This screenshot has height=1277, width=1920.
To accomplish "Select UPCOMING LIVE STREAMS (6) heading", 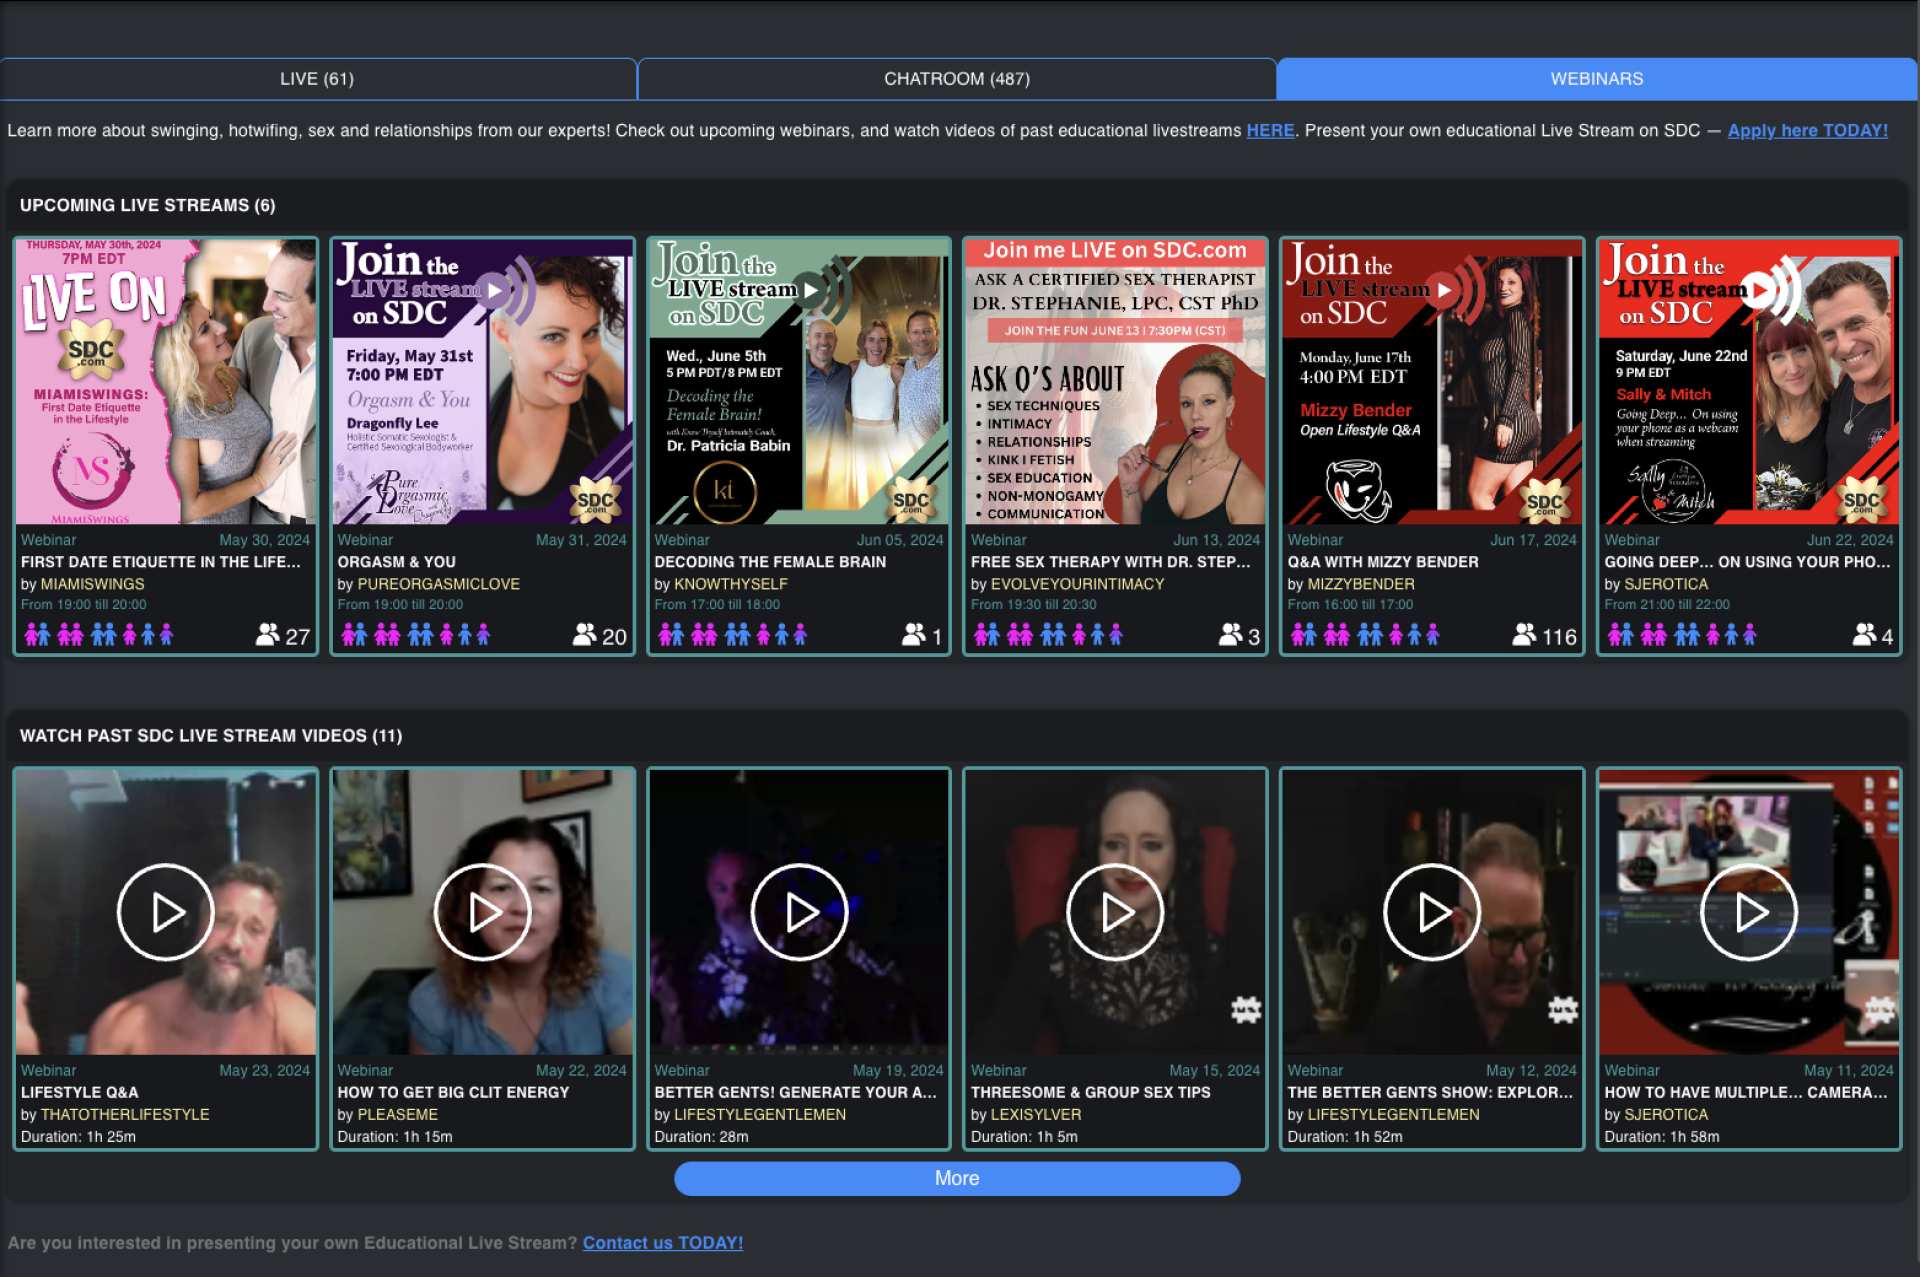I will coord(148,205).
